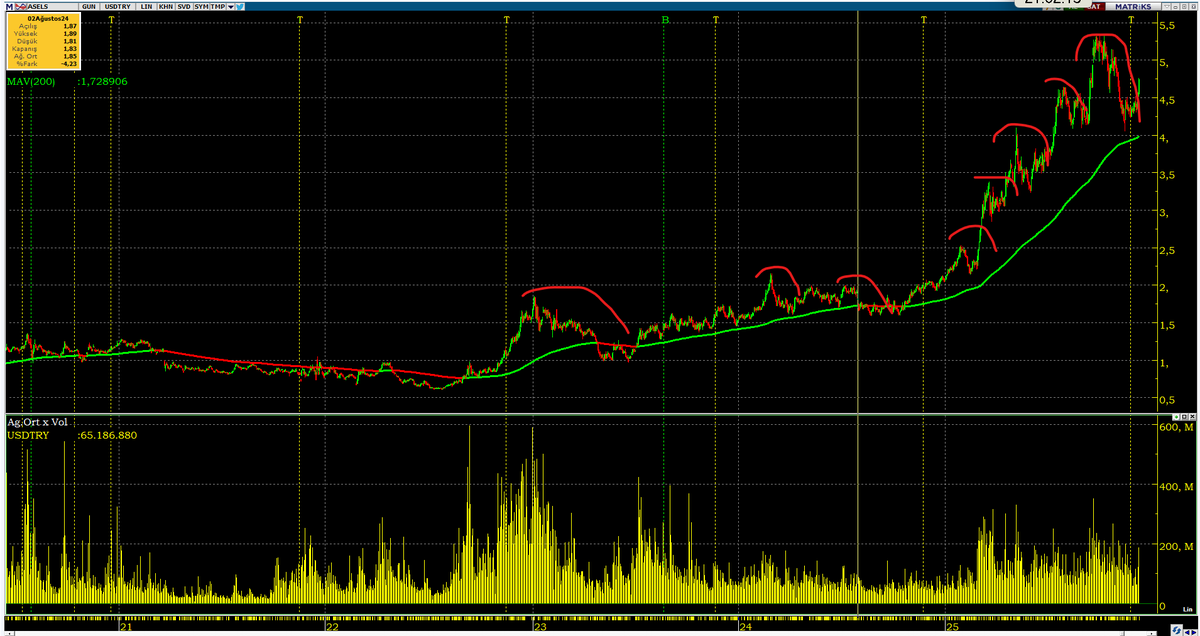Maximize the volume indicator sub-panel
Screen dimensions: 1200x636
pos(1184,416)
